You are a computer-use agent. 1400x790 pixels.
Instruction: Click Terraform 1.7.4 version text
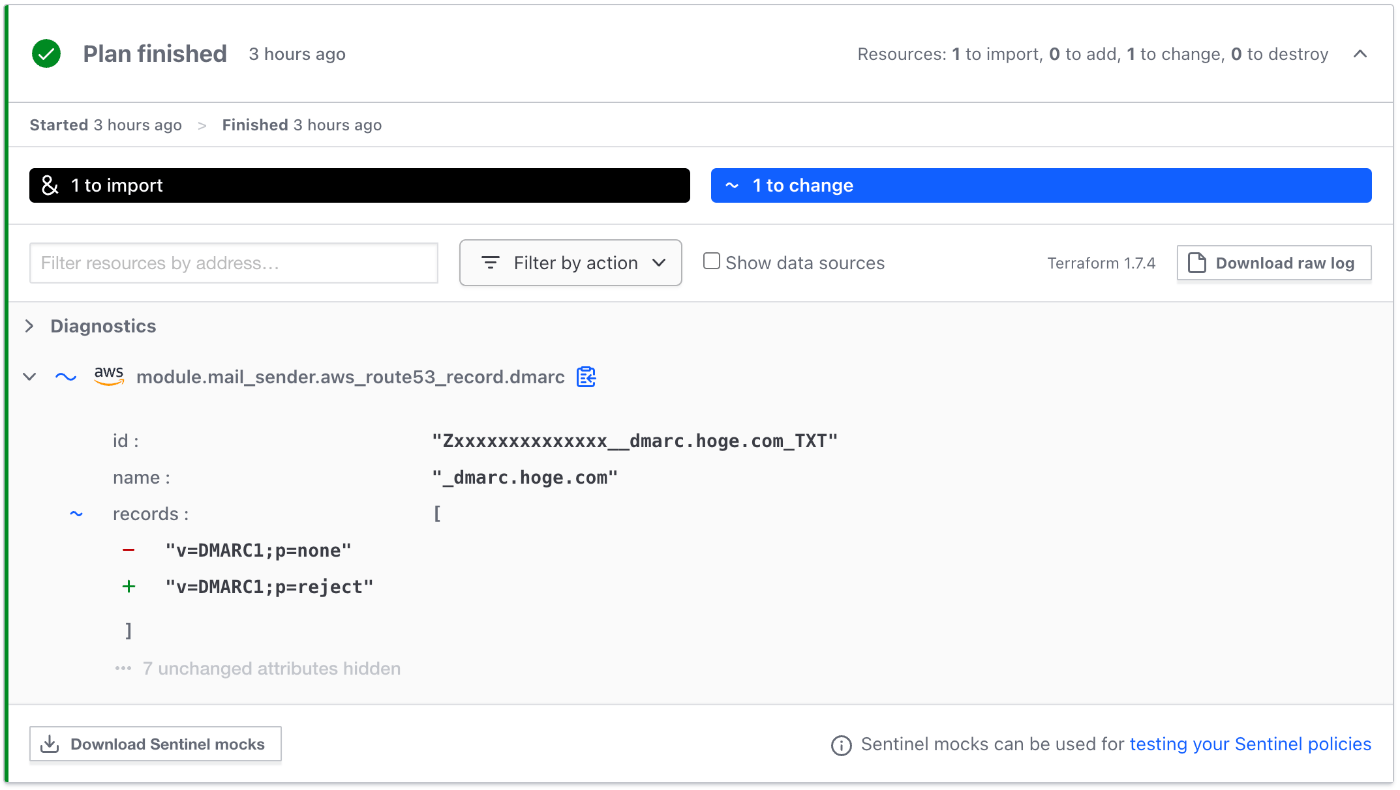click(x=1101, y=264)
